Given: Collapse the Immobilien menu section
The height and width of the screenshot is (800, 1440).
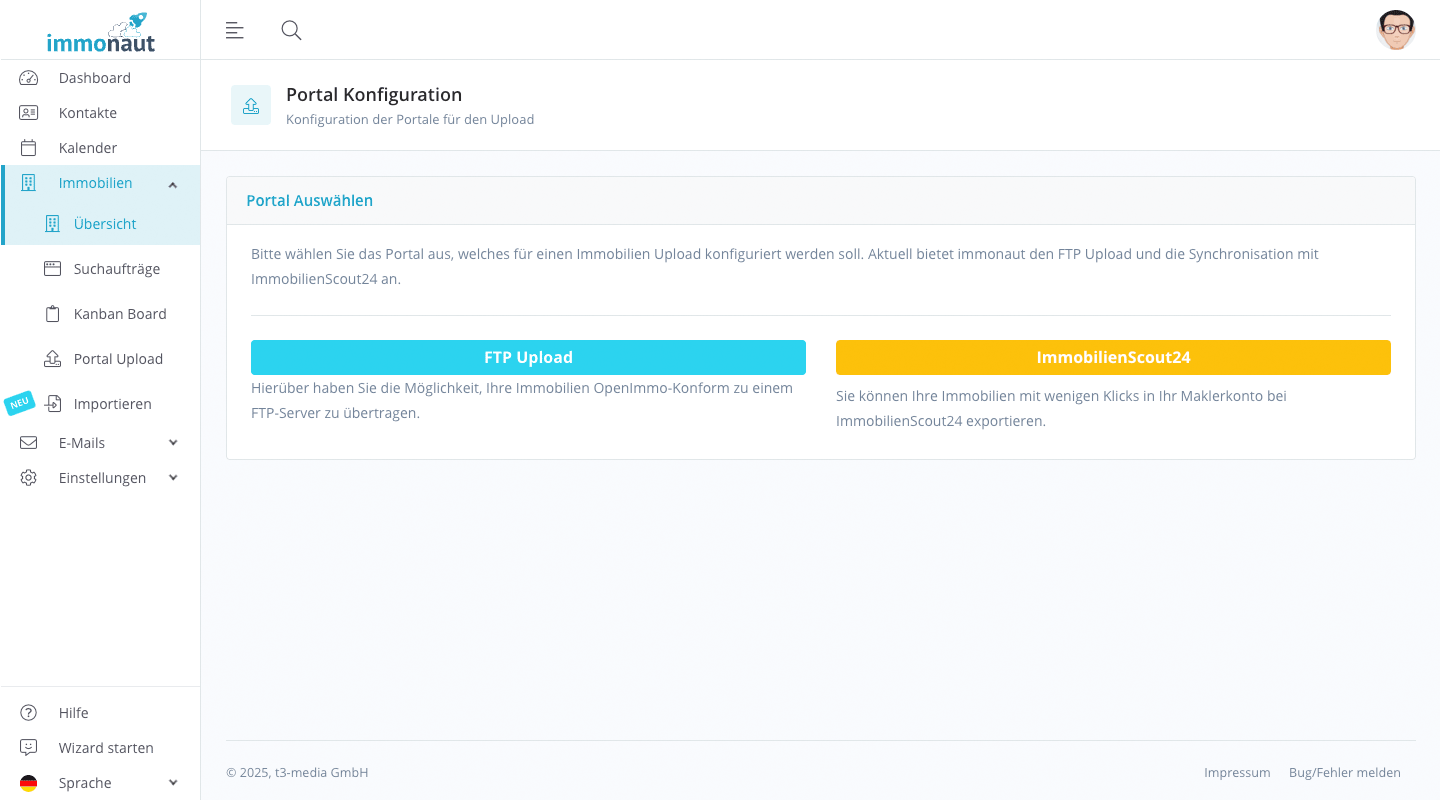Looking at the screenshot, I should pyautogui.click(x=173, y=184).
